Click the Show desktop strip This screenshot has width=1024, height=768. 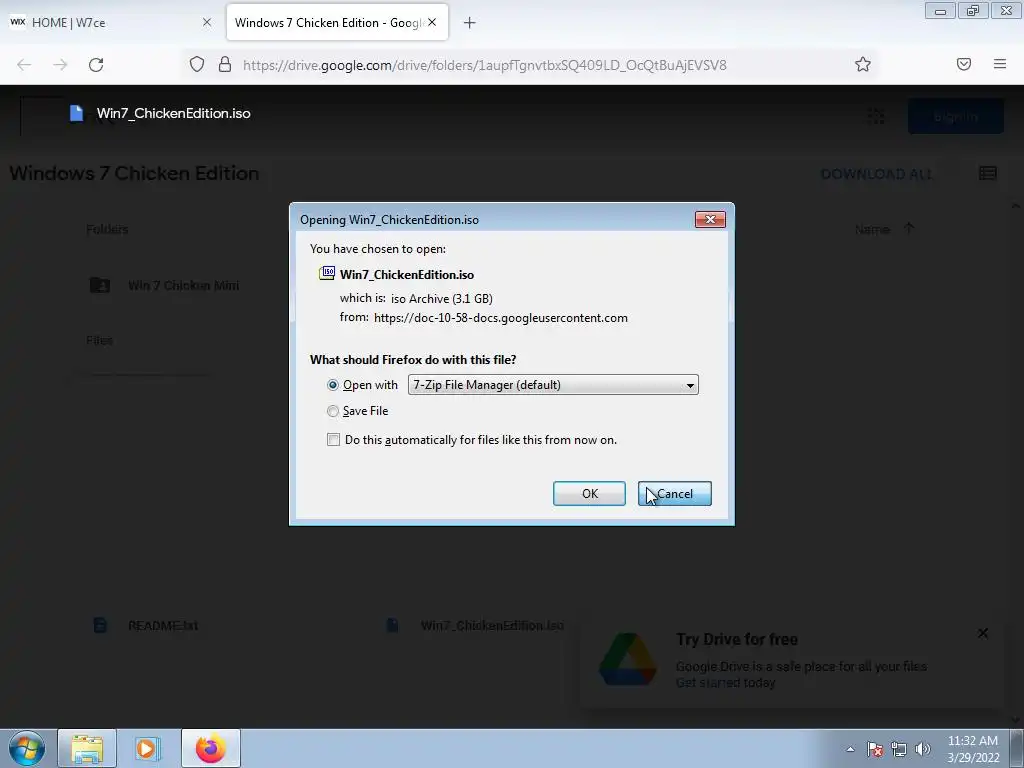point(1017,748)
